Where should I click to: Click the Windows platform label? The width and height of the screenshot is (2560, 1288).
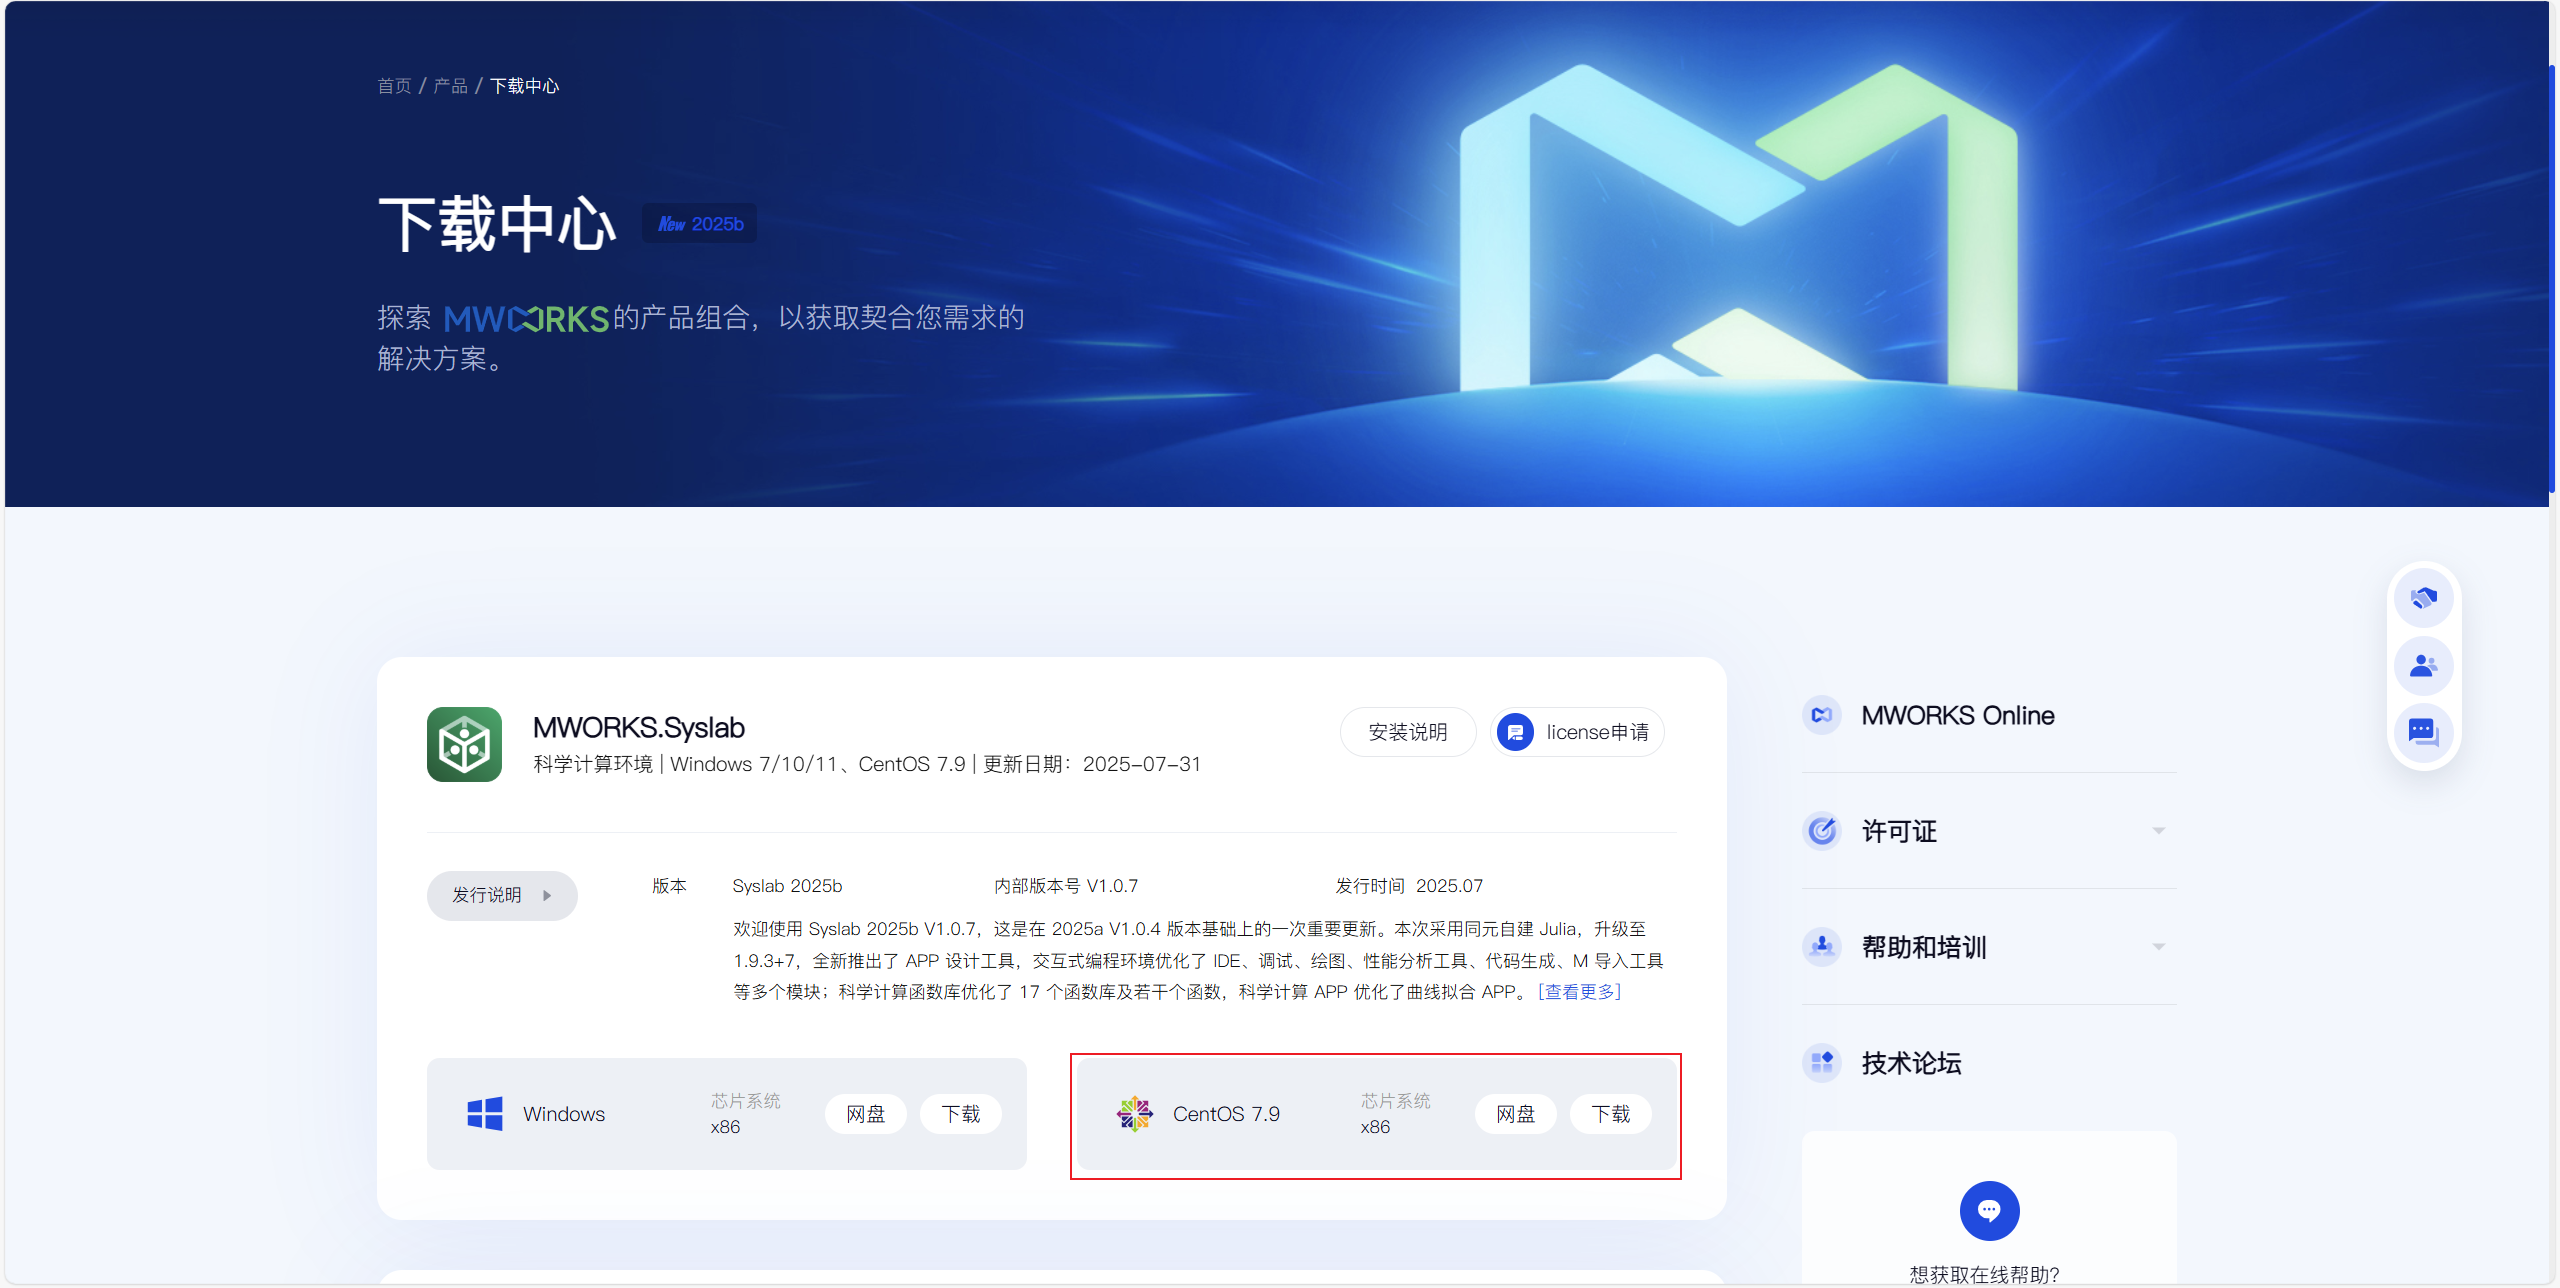[x=564, y=1114]
